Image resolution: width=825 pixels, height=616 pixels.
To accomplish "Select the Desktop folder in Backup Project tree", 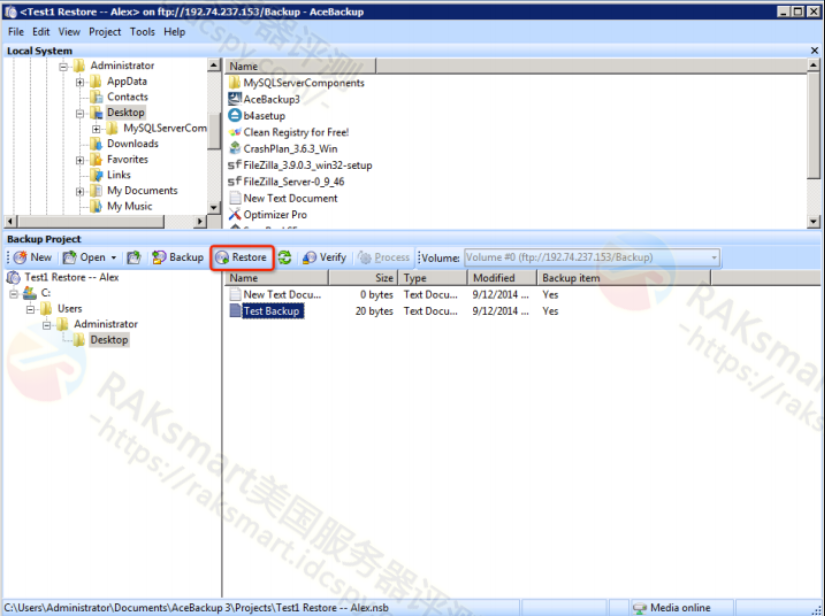I will pyautogui.click(x=109, y=340).
